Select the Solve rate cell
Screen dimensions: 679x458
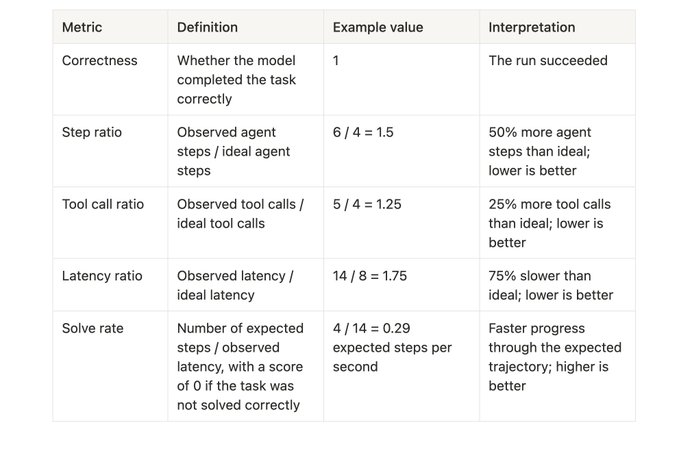[x=93, y=328]
